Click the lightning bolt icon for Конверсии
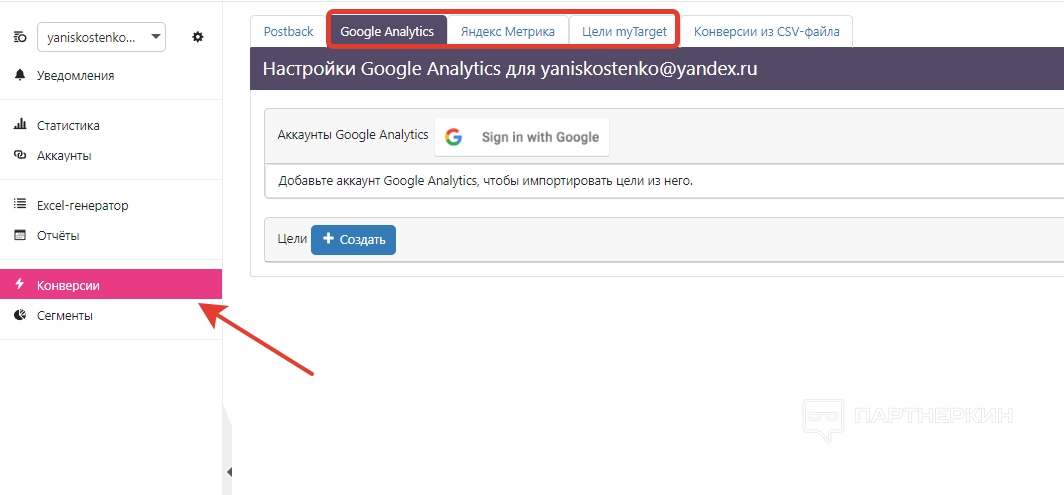This screenshot has width=1064, height=495. click(x=20, y=285)
